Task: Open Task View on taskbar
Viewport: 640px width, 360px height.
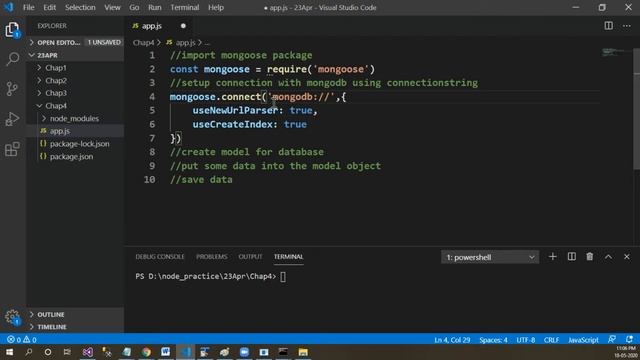Action: click(x=67, y=352)
